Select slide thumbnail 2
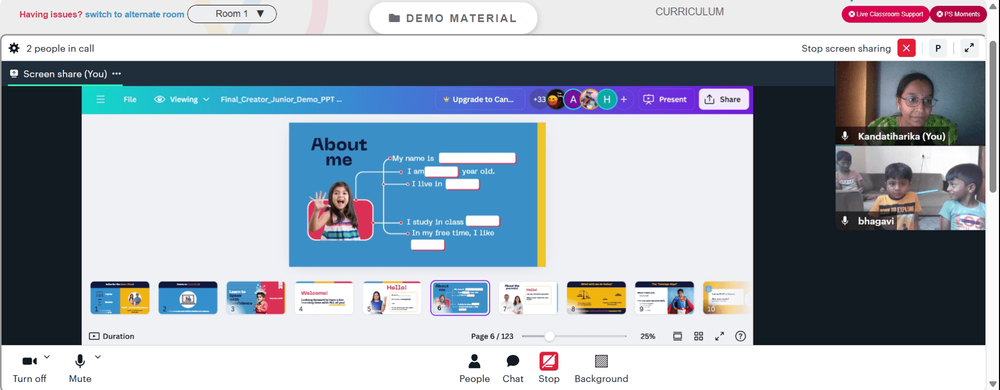The height and width of the screenshot is (390, 1000). [188, 298]
